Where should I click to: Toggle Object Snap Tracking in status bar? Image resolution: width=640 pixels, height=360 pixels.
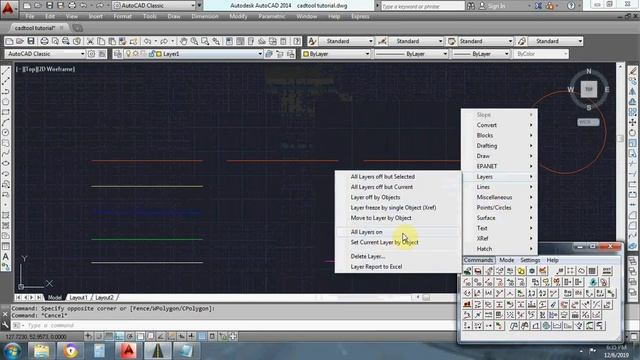161,336
